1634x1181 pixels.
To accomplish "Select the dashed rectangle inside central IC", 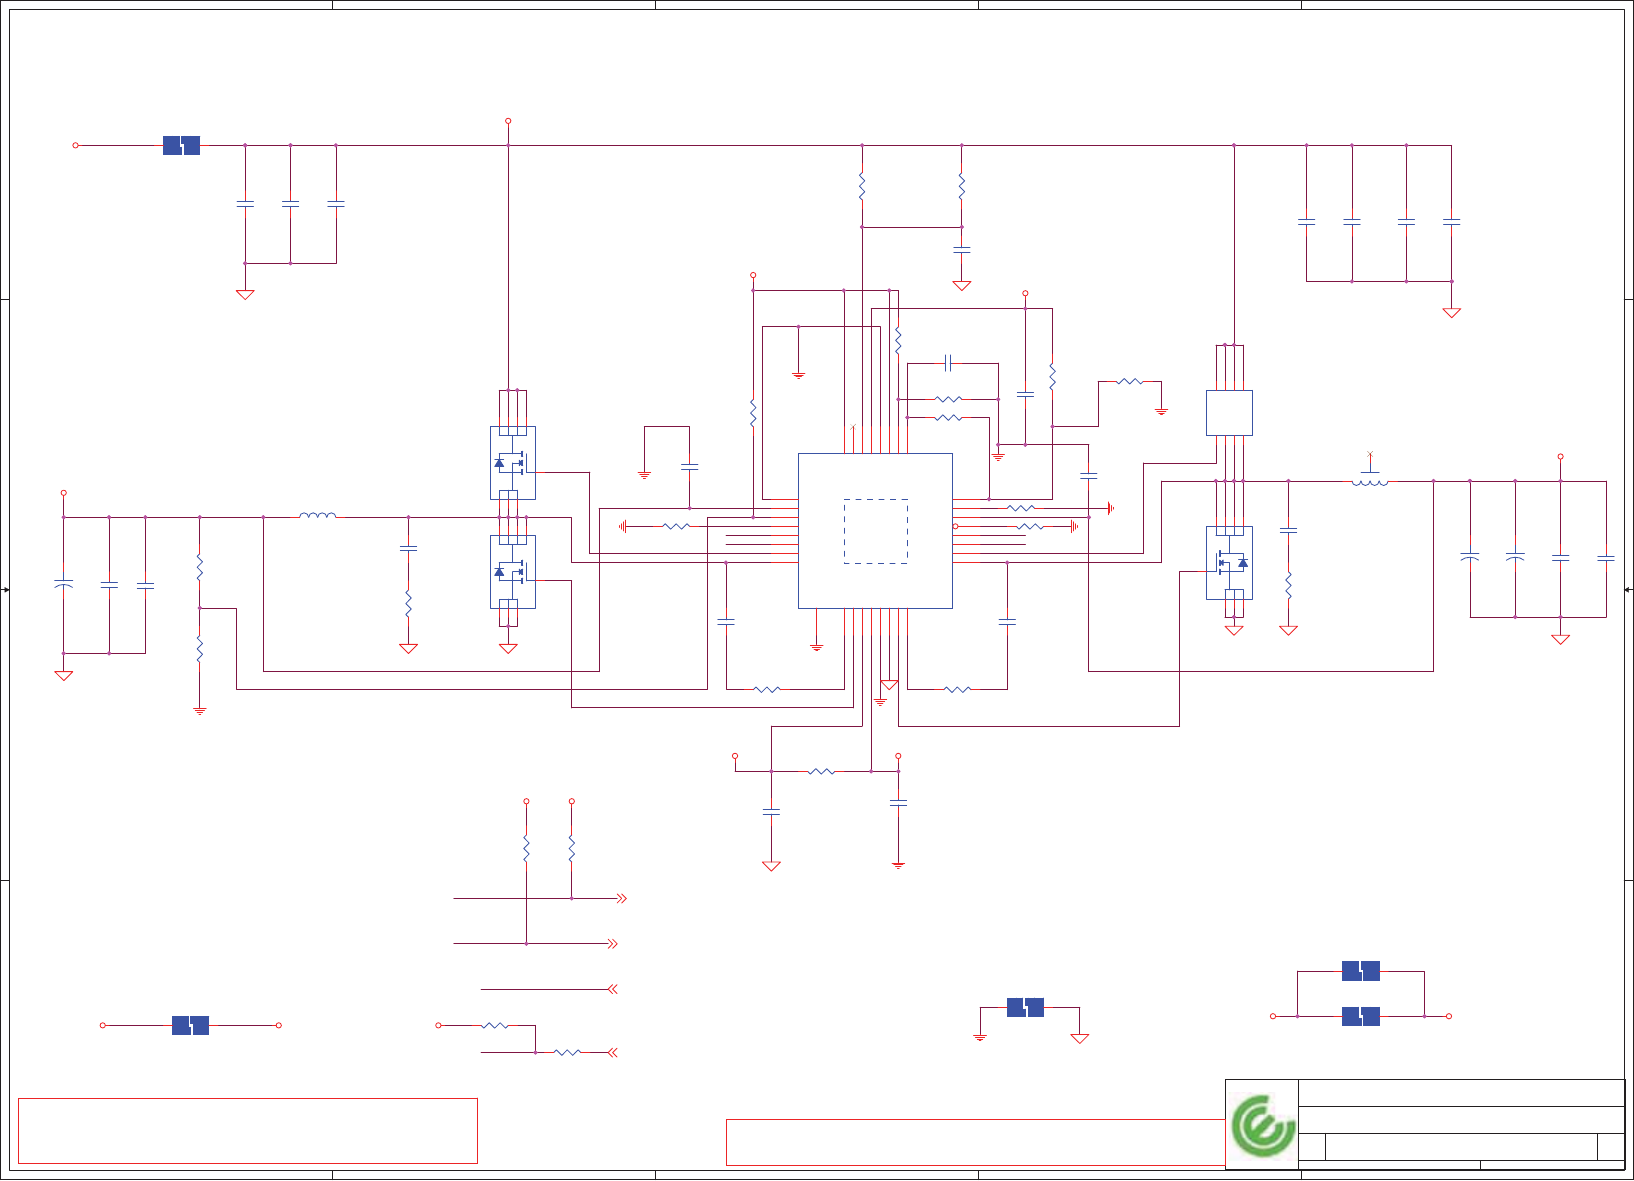I will coord(876,531).
